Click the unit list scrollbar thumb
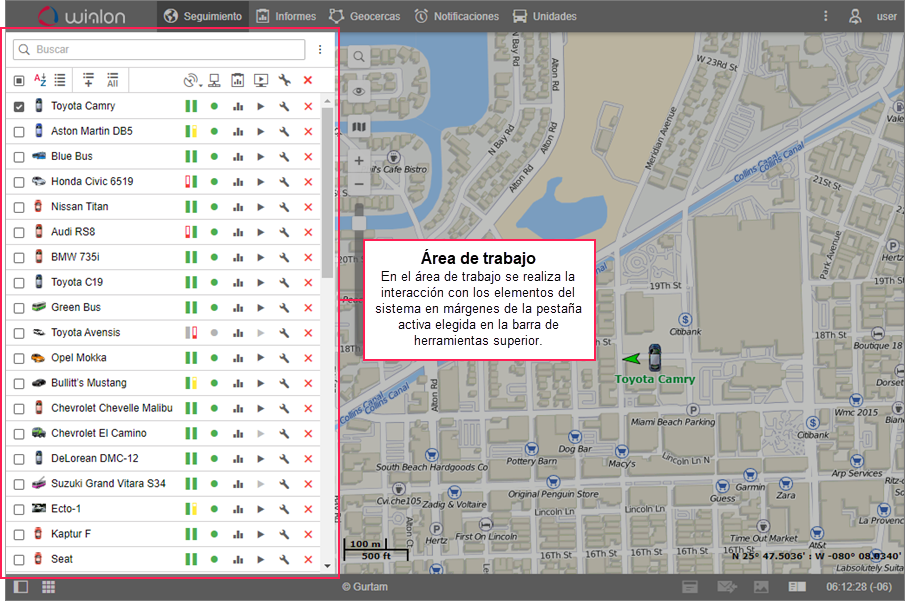 coord(327,193)
